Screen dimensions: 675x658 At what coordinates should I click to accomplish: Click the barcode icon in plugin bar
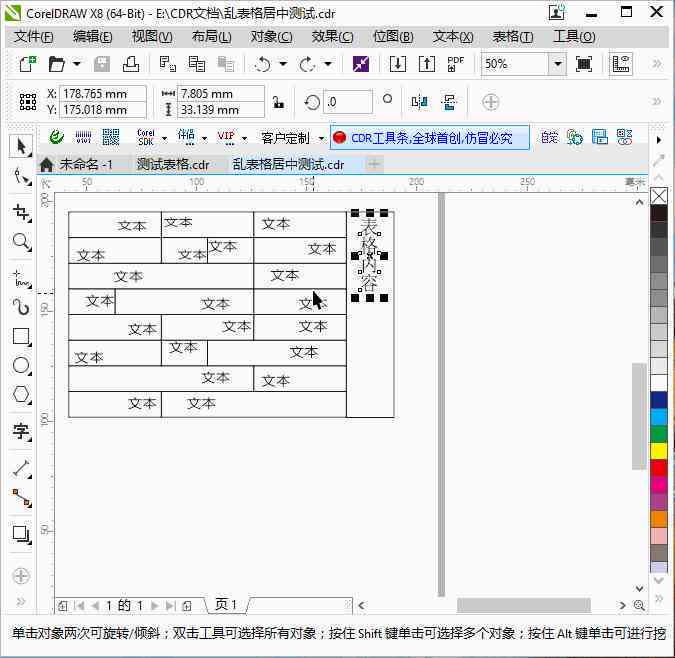coord(83,138)
